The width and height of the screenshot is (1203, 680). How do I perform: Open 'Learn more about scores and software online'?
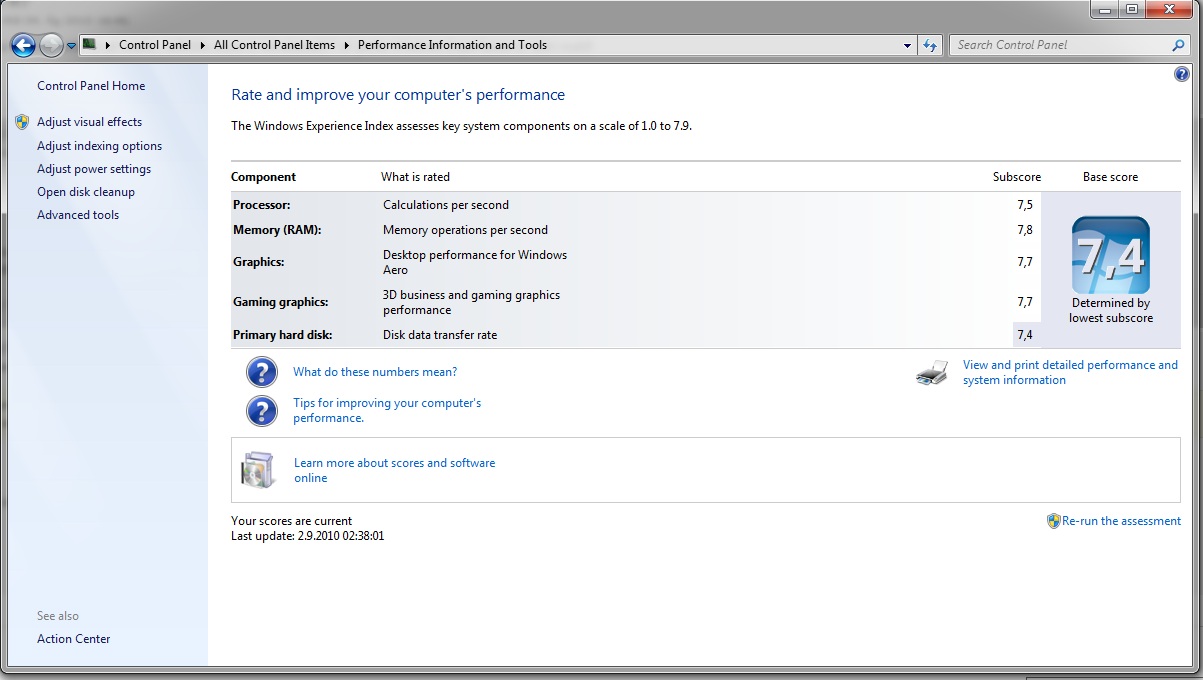(394, 470)
